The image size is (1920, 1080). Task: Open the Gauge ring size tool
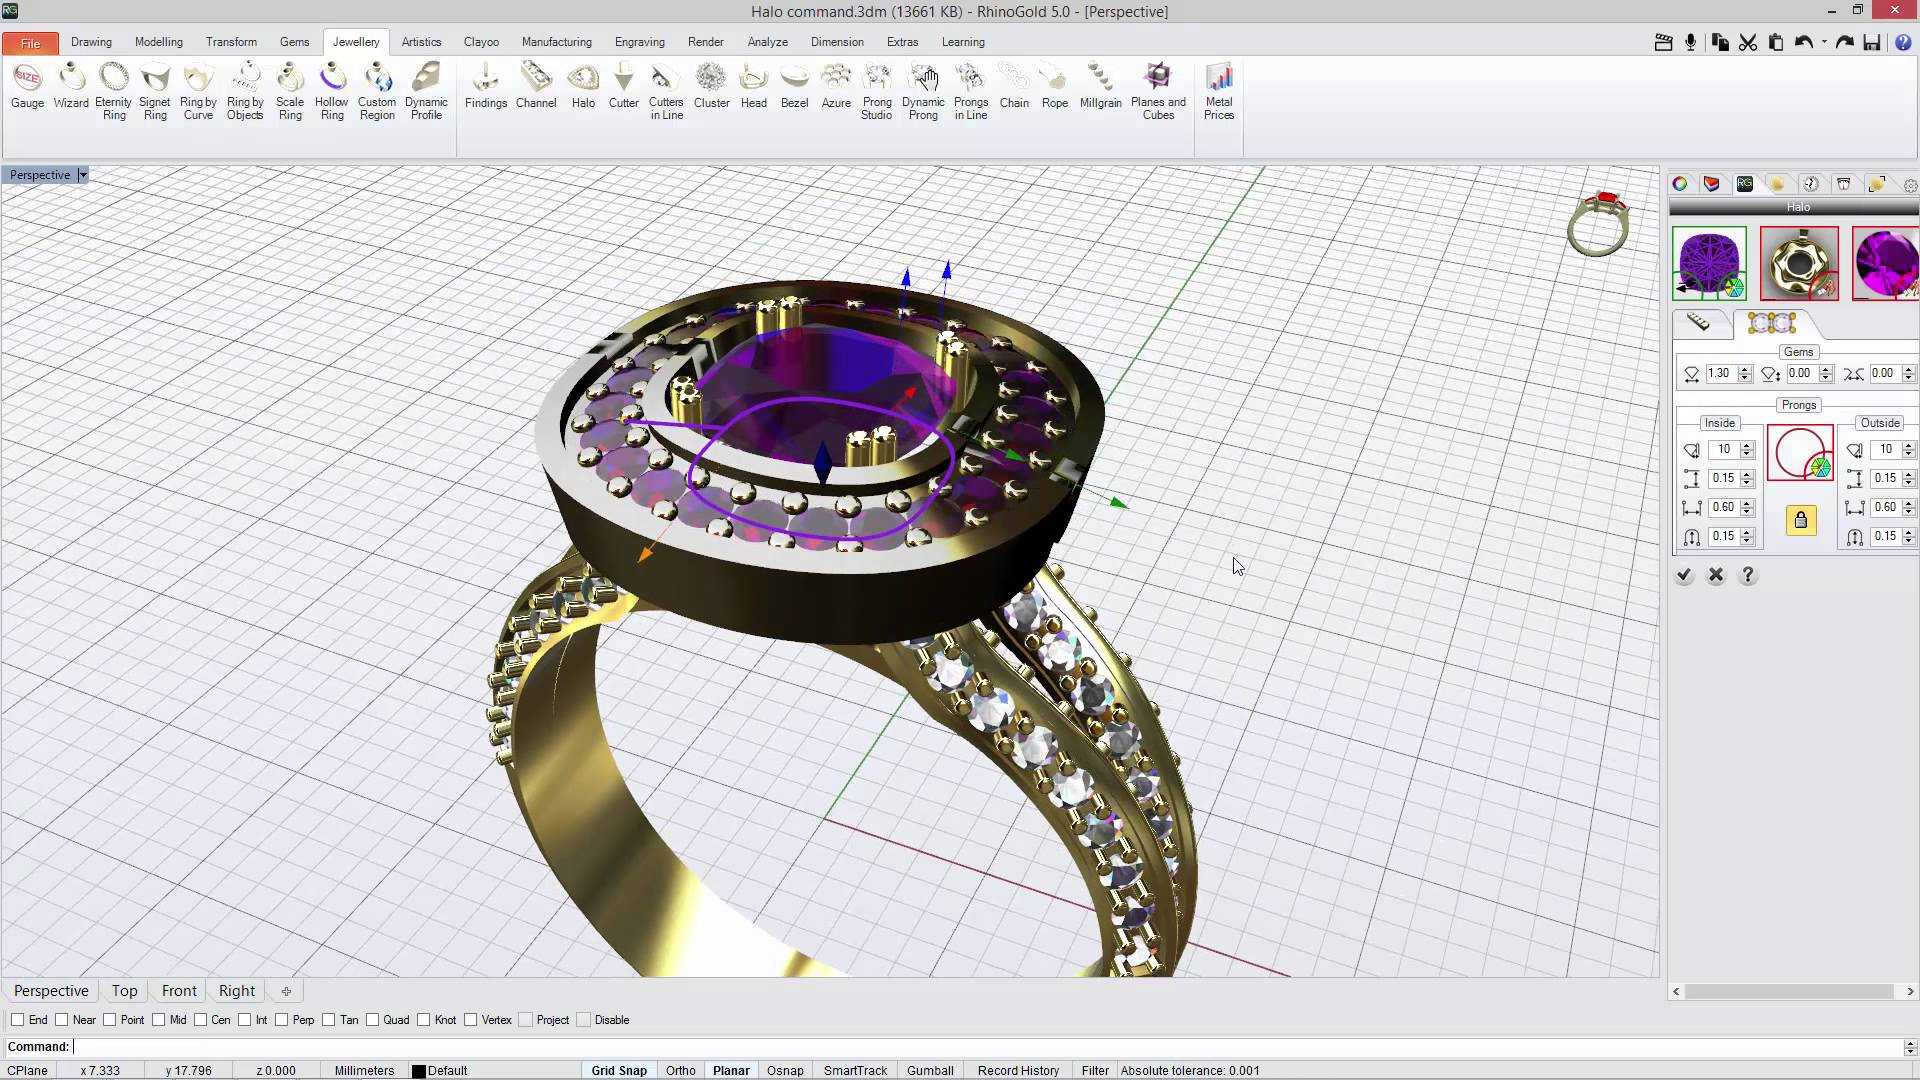[x=27, y=86]
